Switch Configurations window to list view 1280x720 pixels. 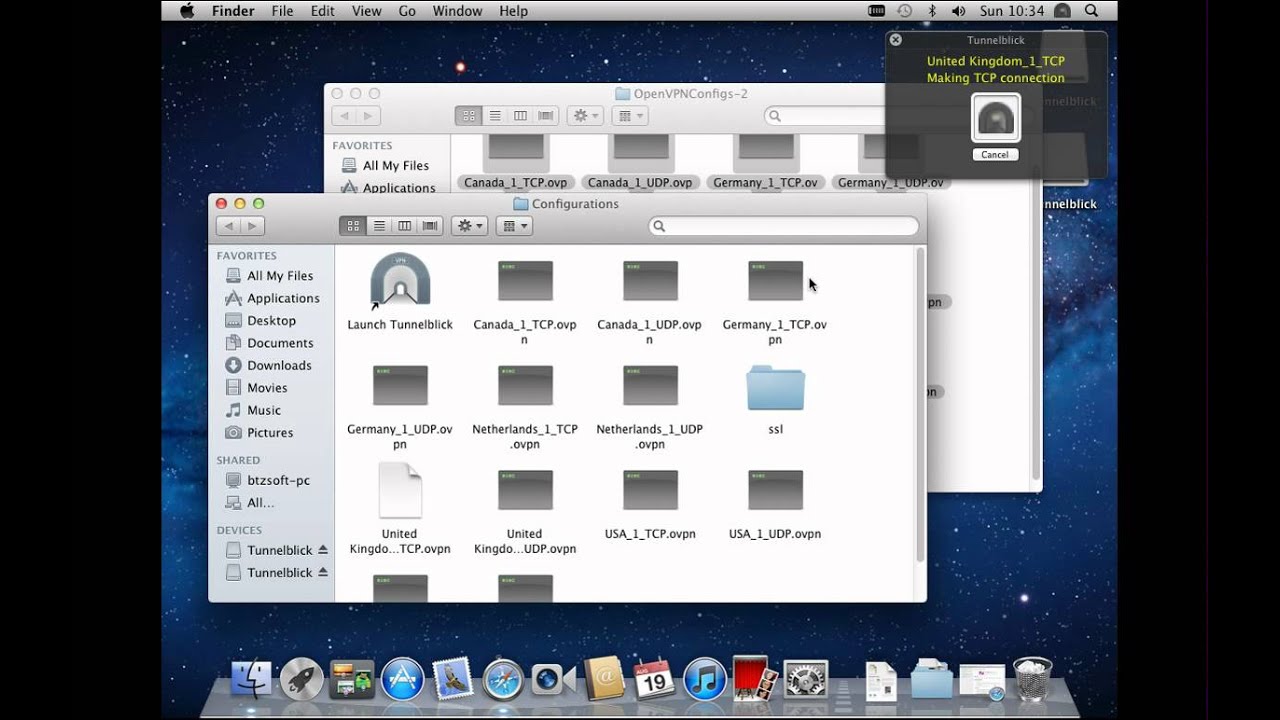[x=379, y=226]
